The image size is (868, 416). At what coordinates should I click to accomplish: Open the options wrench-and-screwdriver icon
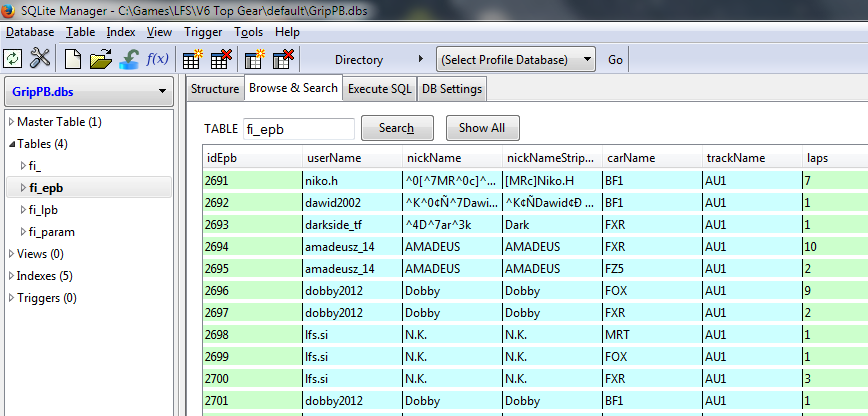click(x=40, y=58)
